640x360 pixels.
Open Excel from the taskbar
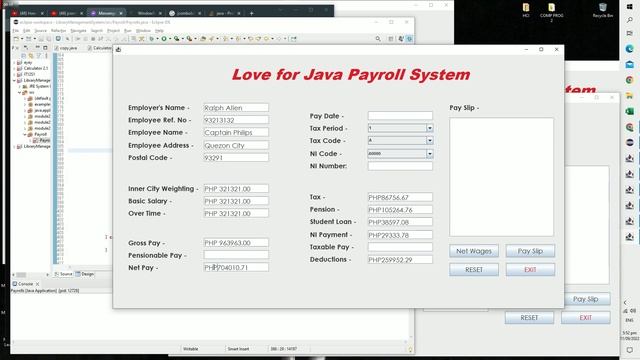630,111
